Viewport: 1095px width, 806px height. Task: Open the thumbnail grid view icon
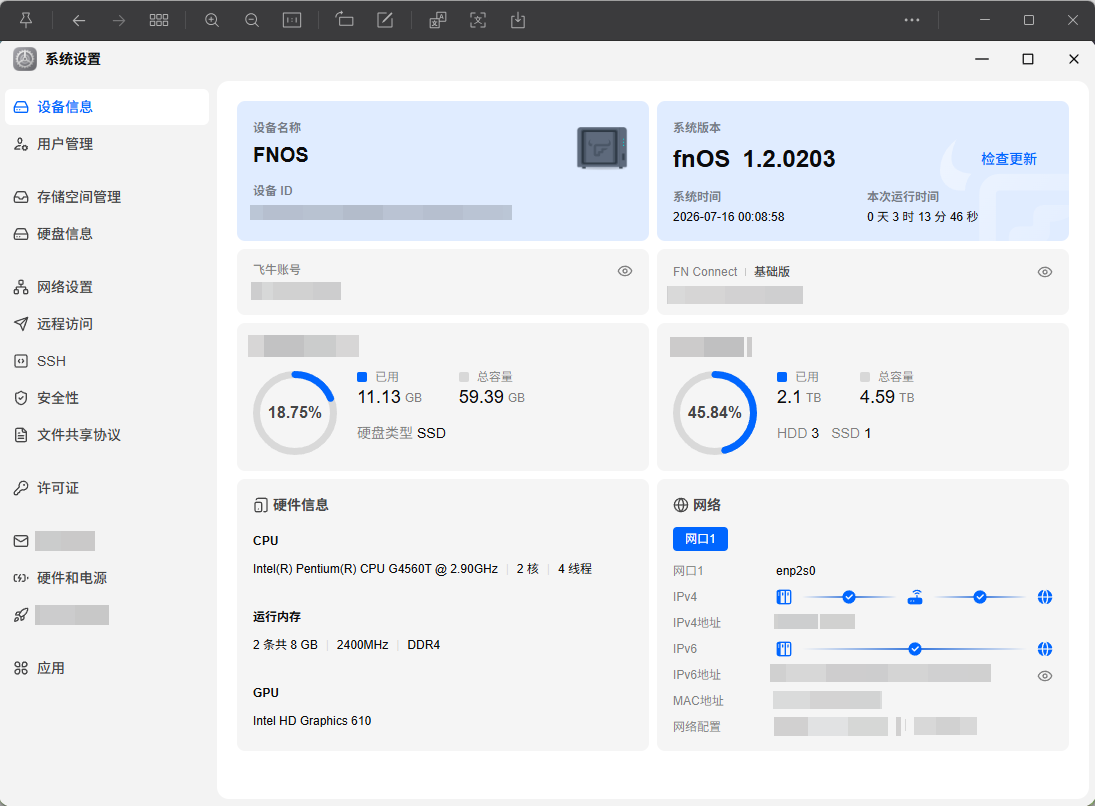pos(159,20)
